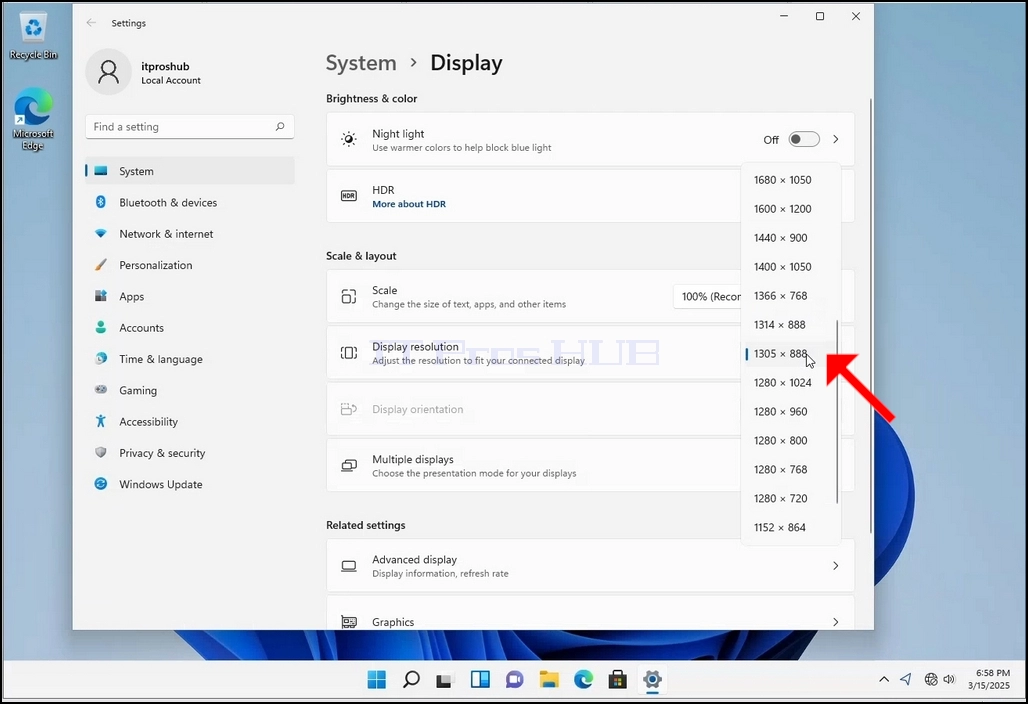Open taskbar Search
1028x704 pixels.
(x=411, y=680)
